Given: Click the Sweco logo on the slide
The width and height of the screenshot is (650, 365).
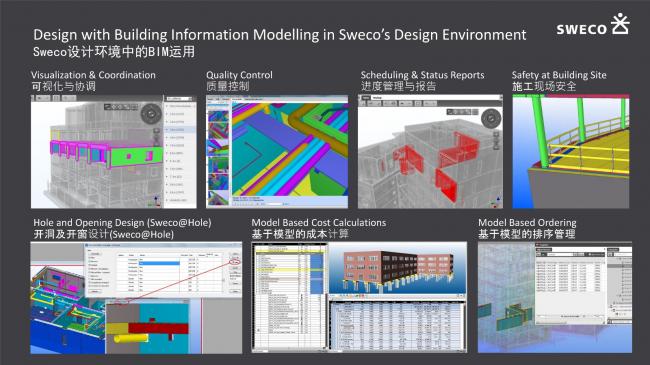Looking at the screenshot, I should [x=593, y=24].
